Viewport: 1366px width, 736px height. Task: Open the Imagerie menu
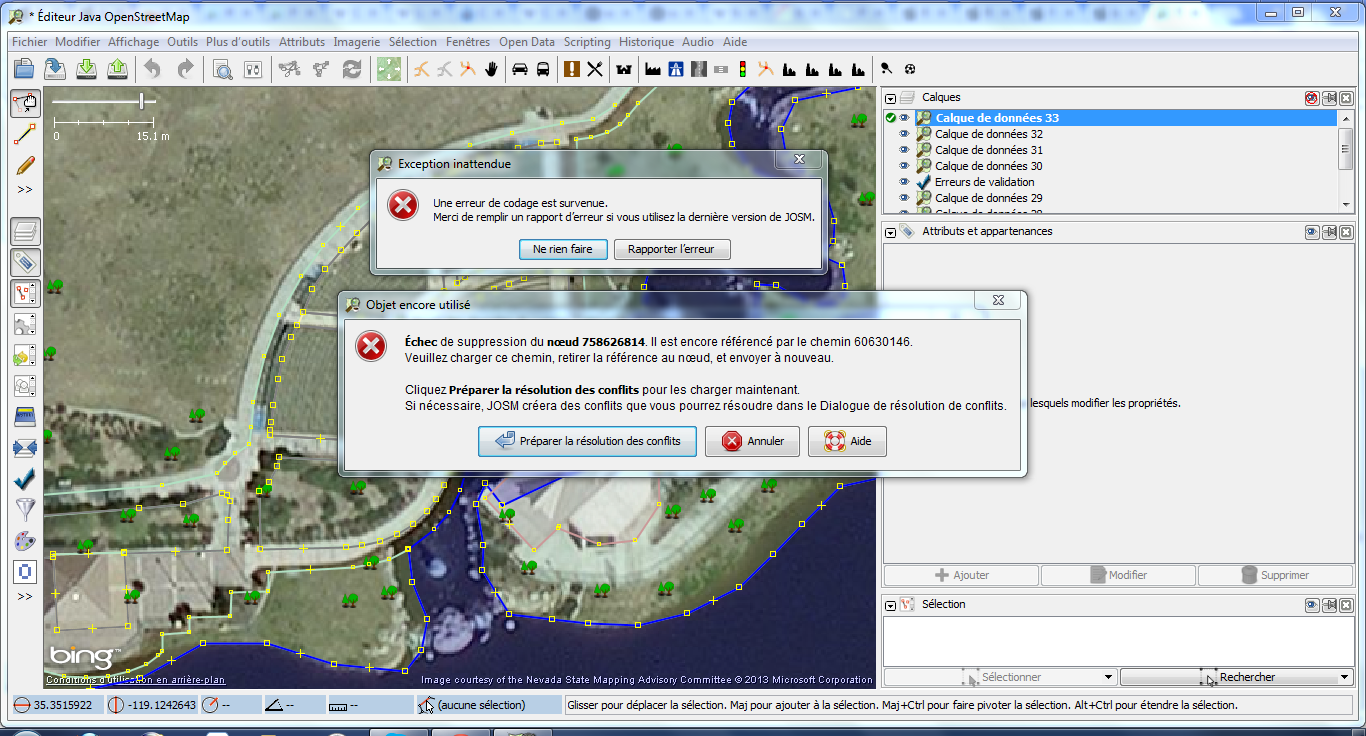[356, 42]
